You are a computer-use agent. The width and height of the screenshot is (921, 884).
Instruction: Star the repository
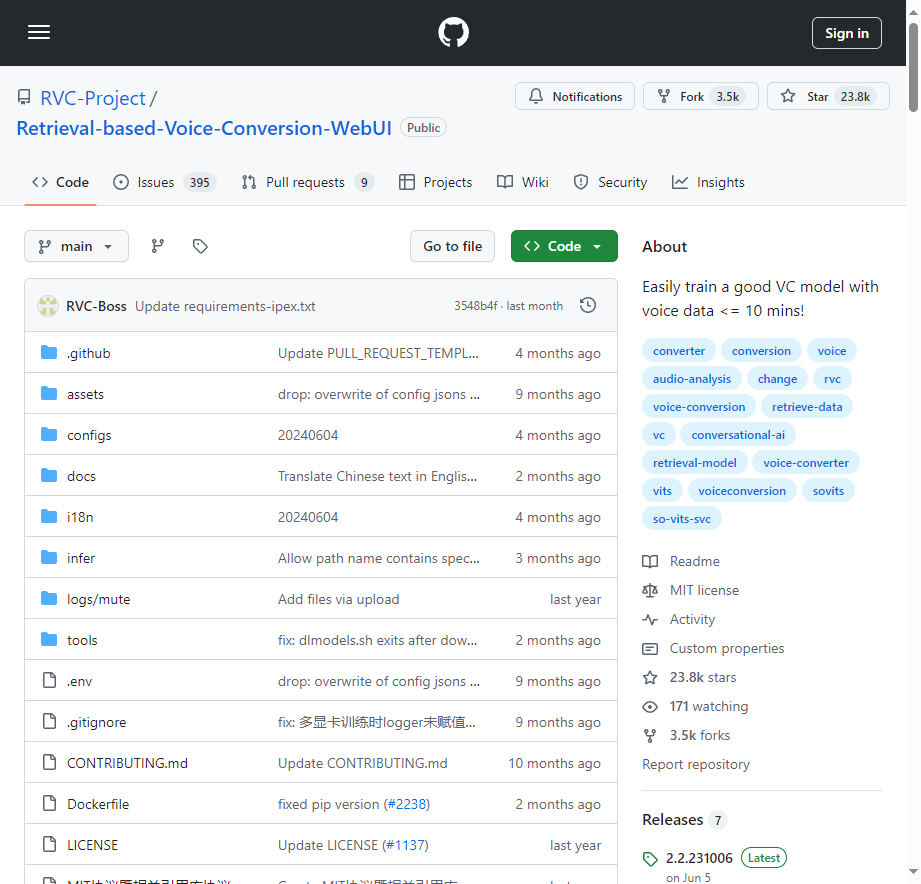tap(828, 96)
